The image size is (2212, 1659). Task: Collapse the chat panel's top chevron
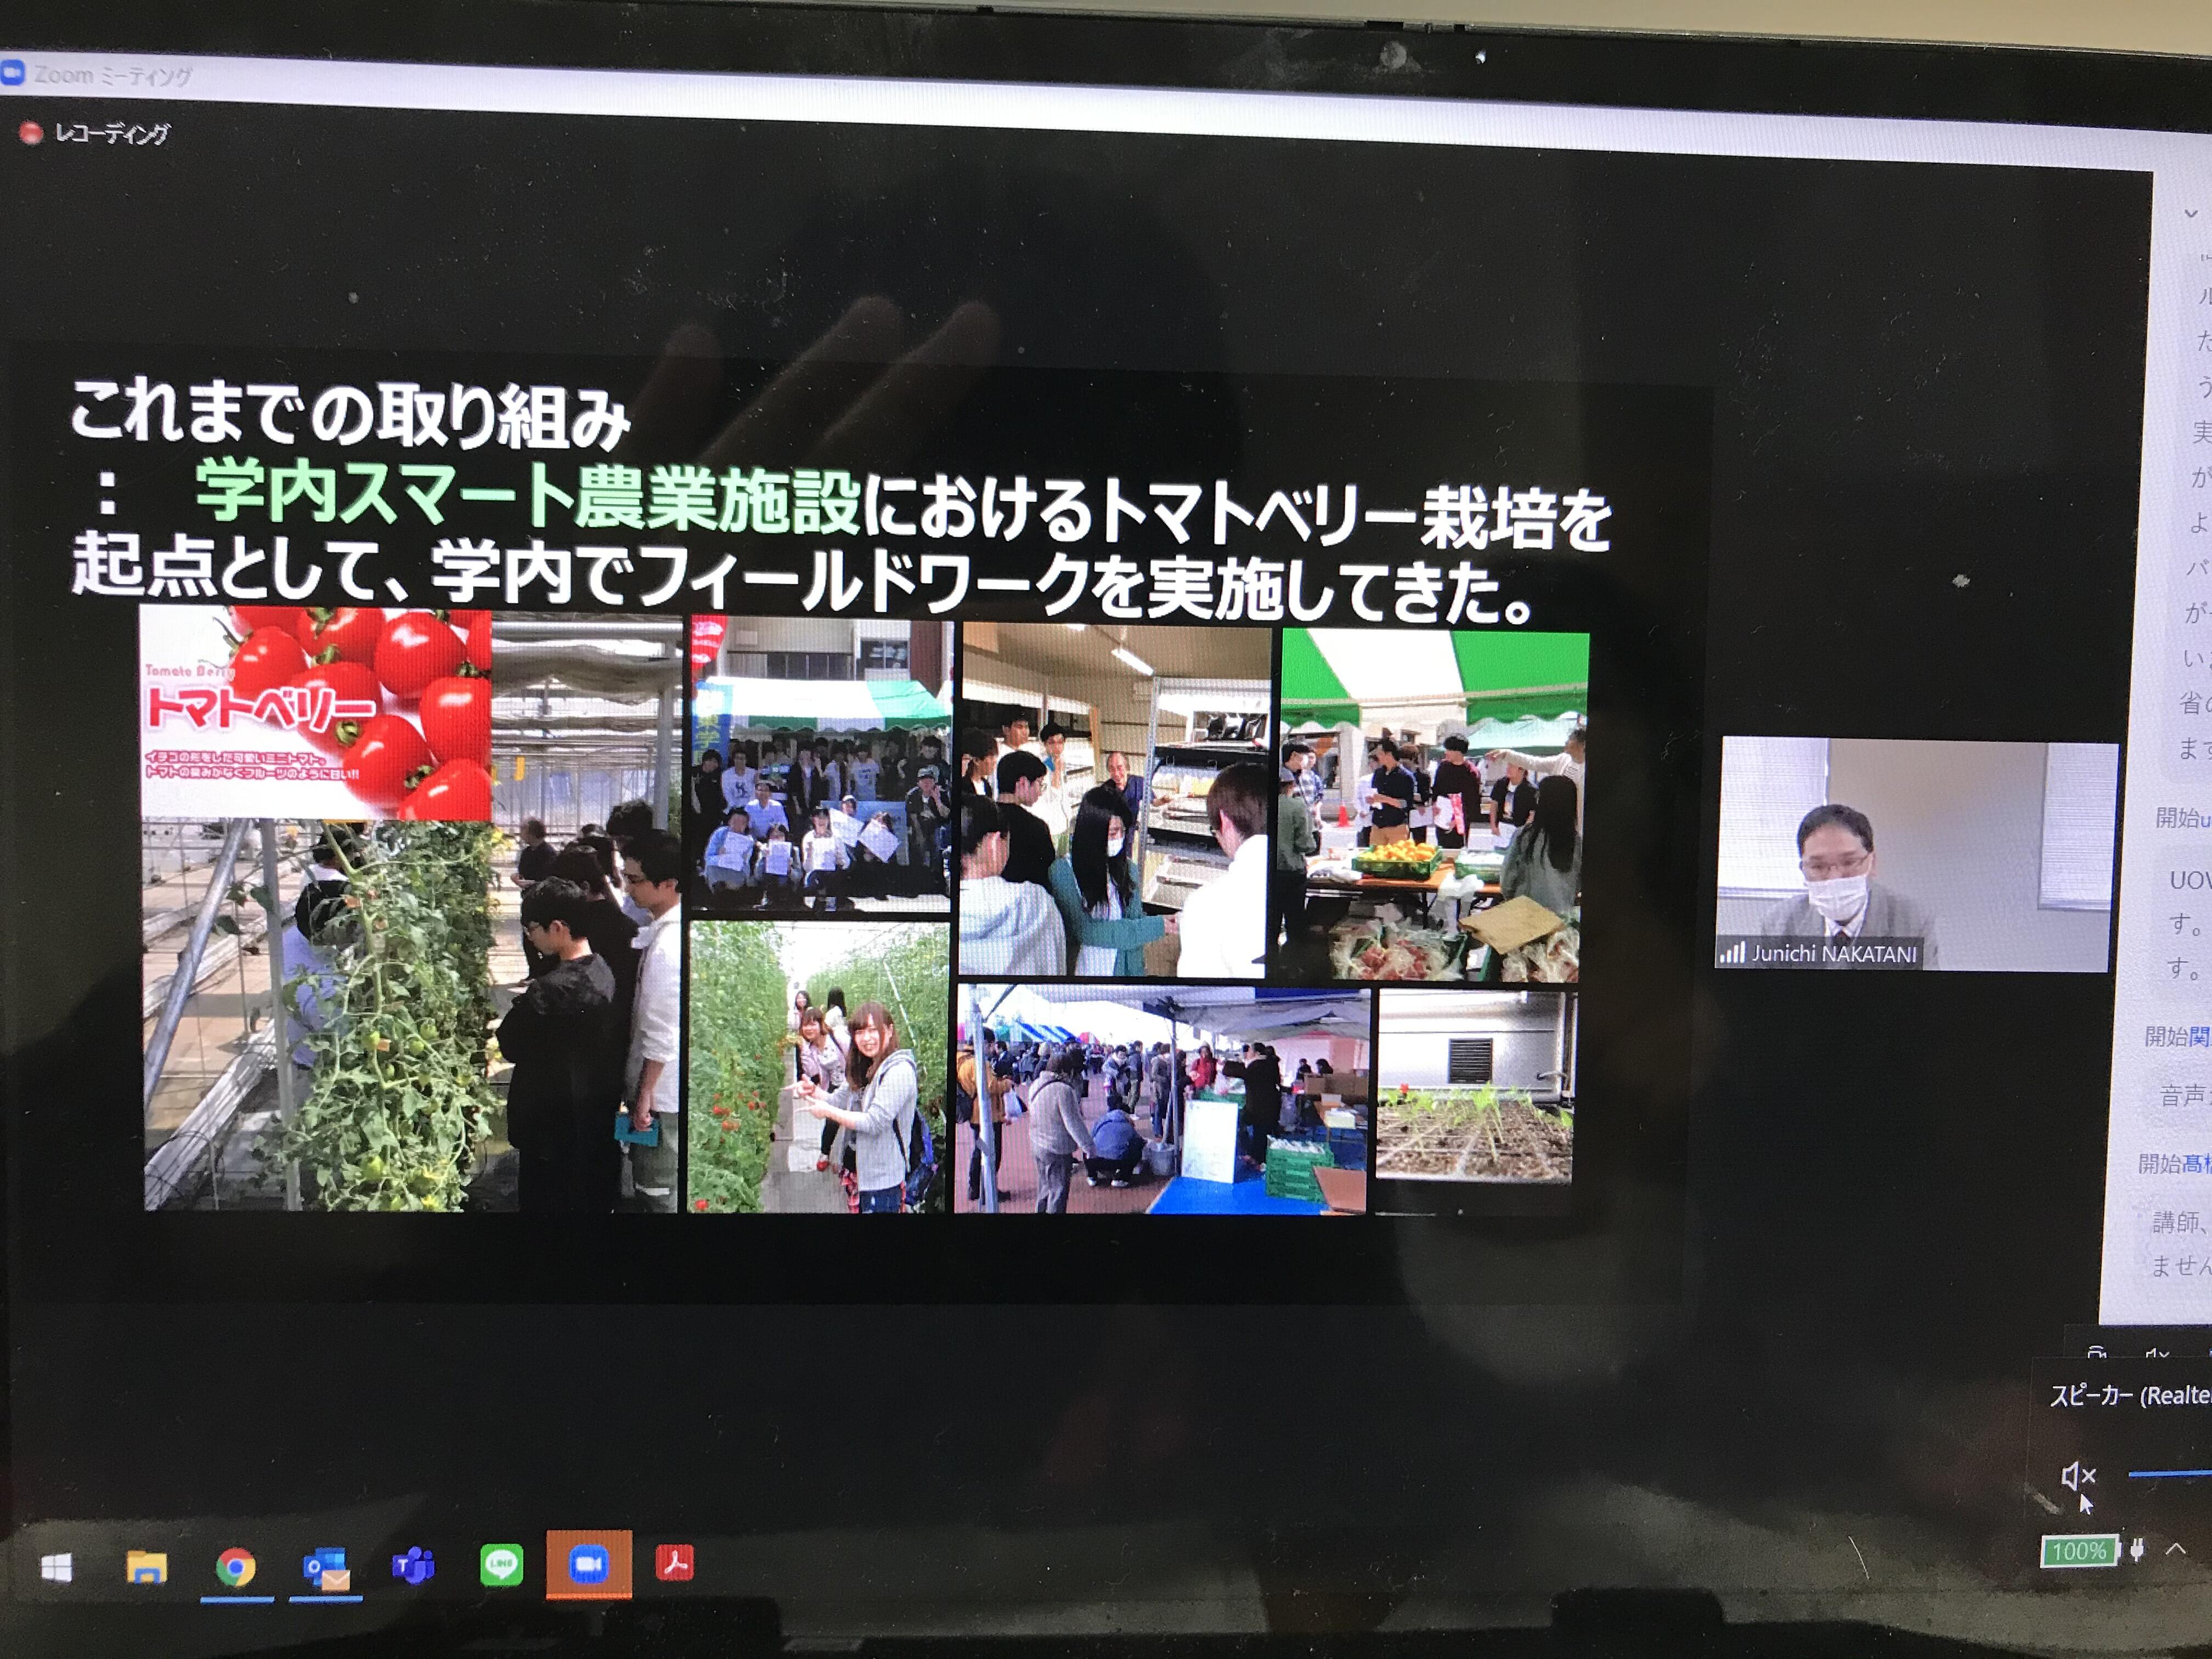(x=2190, y=213)
